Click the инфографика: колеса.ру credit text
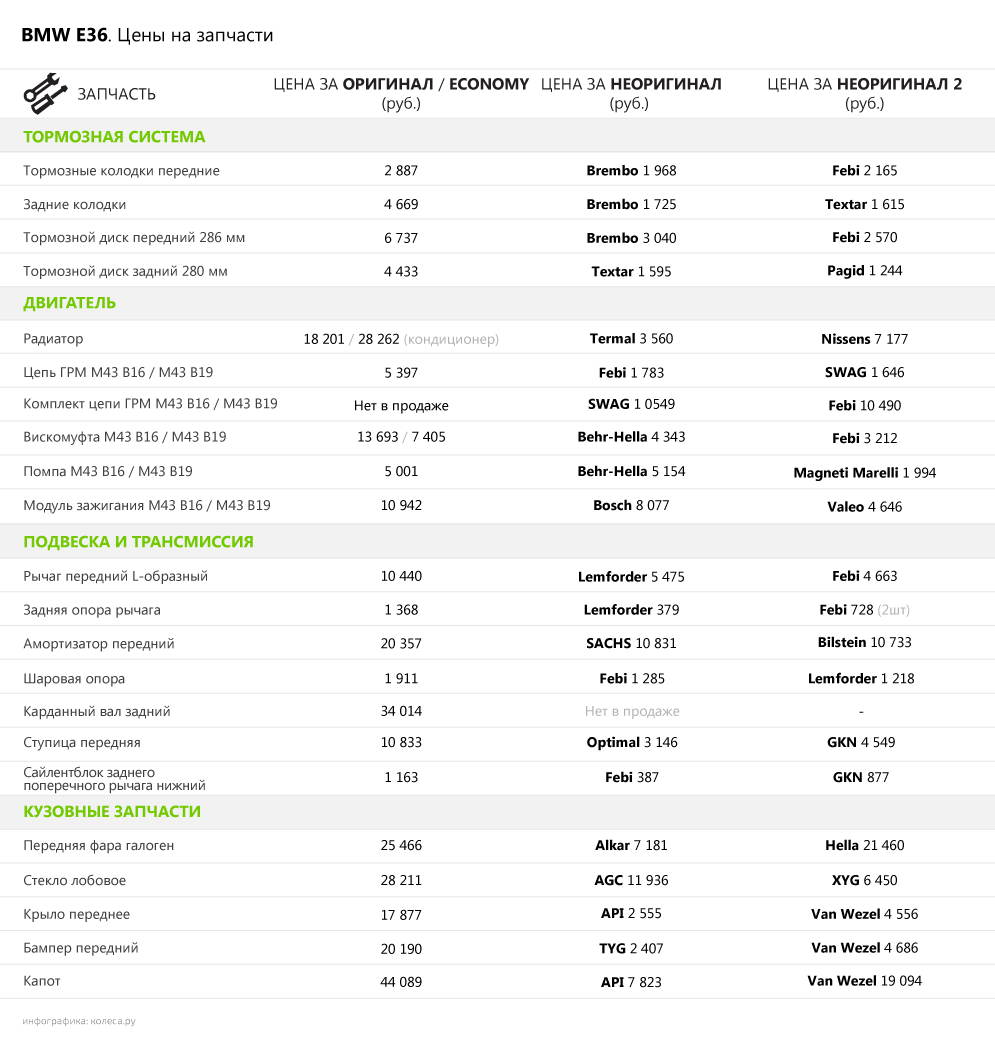Image resolution: width=995 pixels, height=1044 pixels. point(79,1022)
